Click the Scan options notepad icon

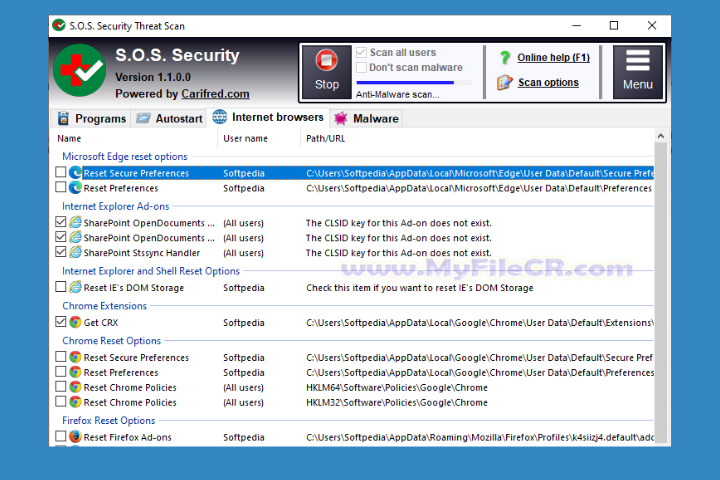pos(504,83)
